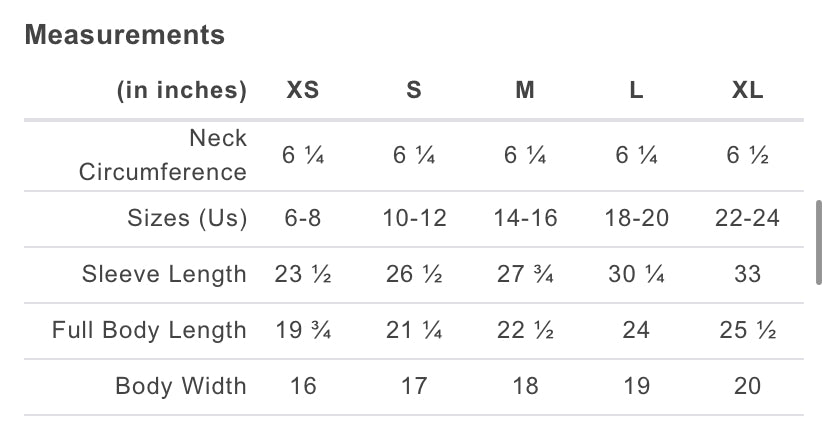Select the L size column header

coord(637,90)
